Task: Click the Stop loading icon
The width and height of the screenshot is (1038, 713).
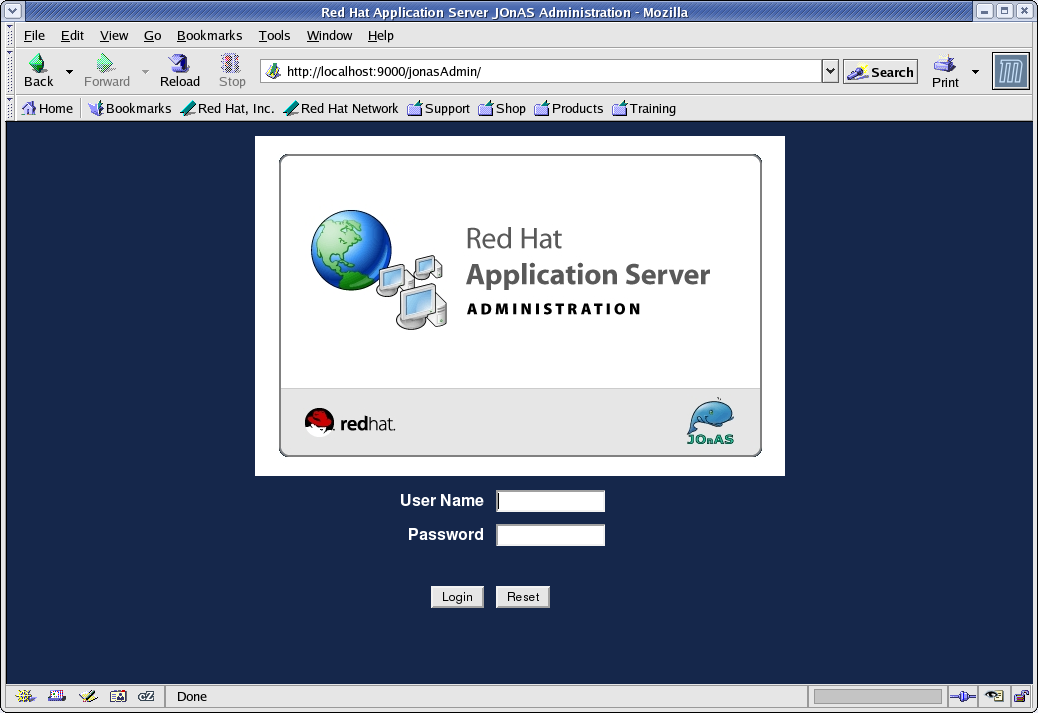Action: point(231,64)
